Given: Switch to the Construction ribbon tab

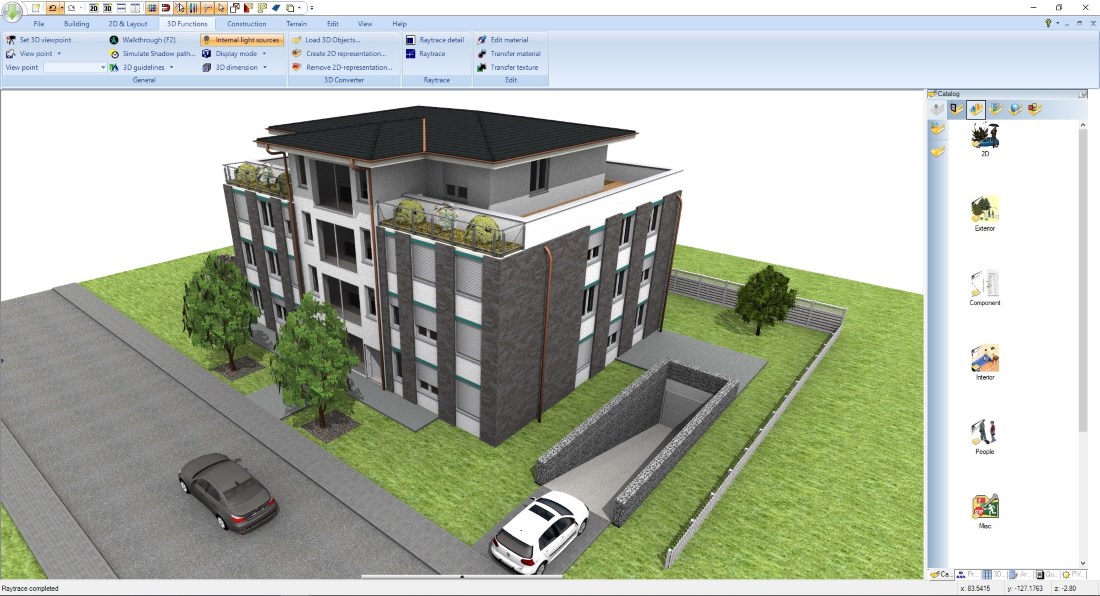Looking at the screenshot, I should [x=247, y=23].
